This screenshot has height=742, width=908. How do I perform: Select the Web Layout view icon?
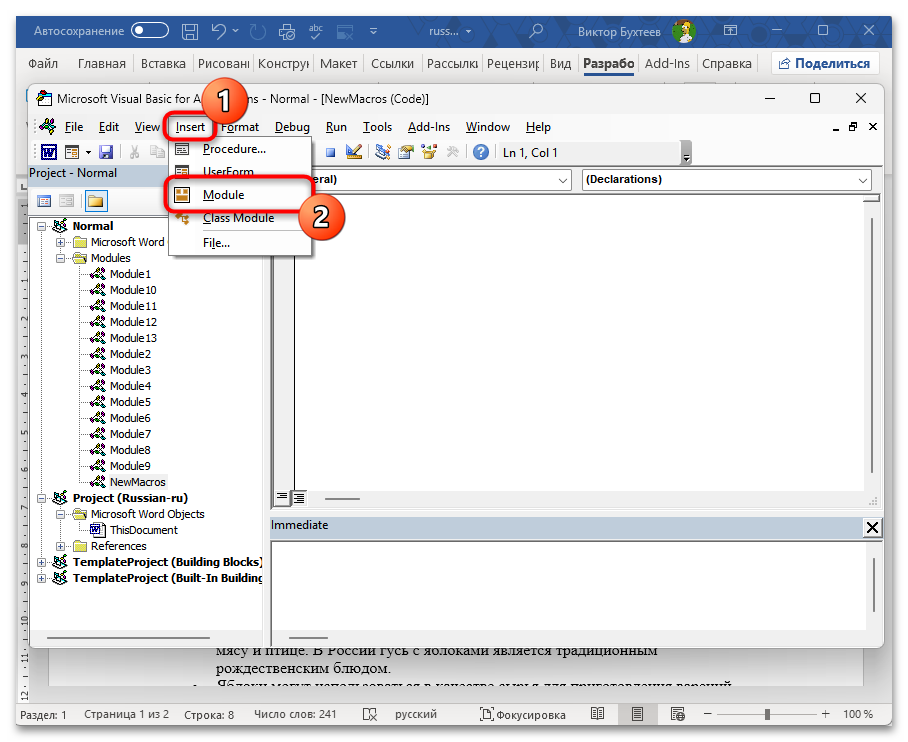(x=678, y=714)
